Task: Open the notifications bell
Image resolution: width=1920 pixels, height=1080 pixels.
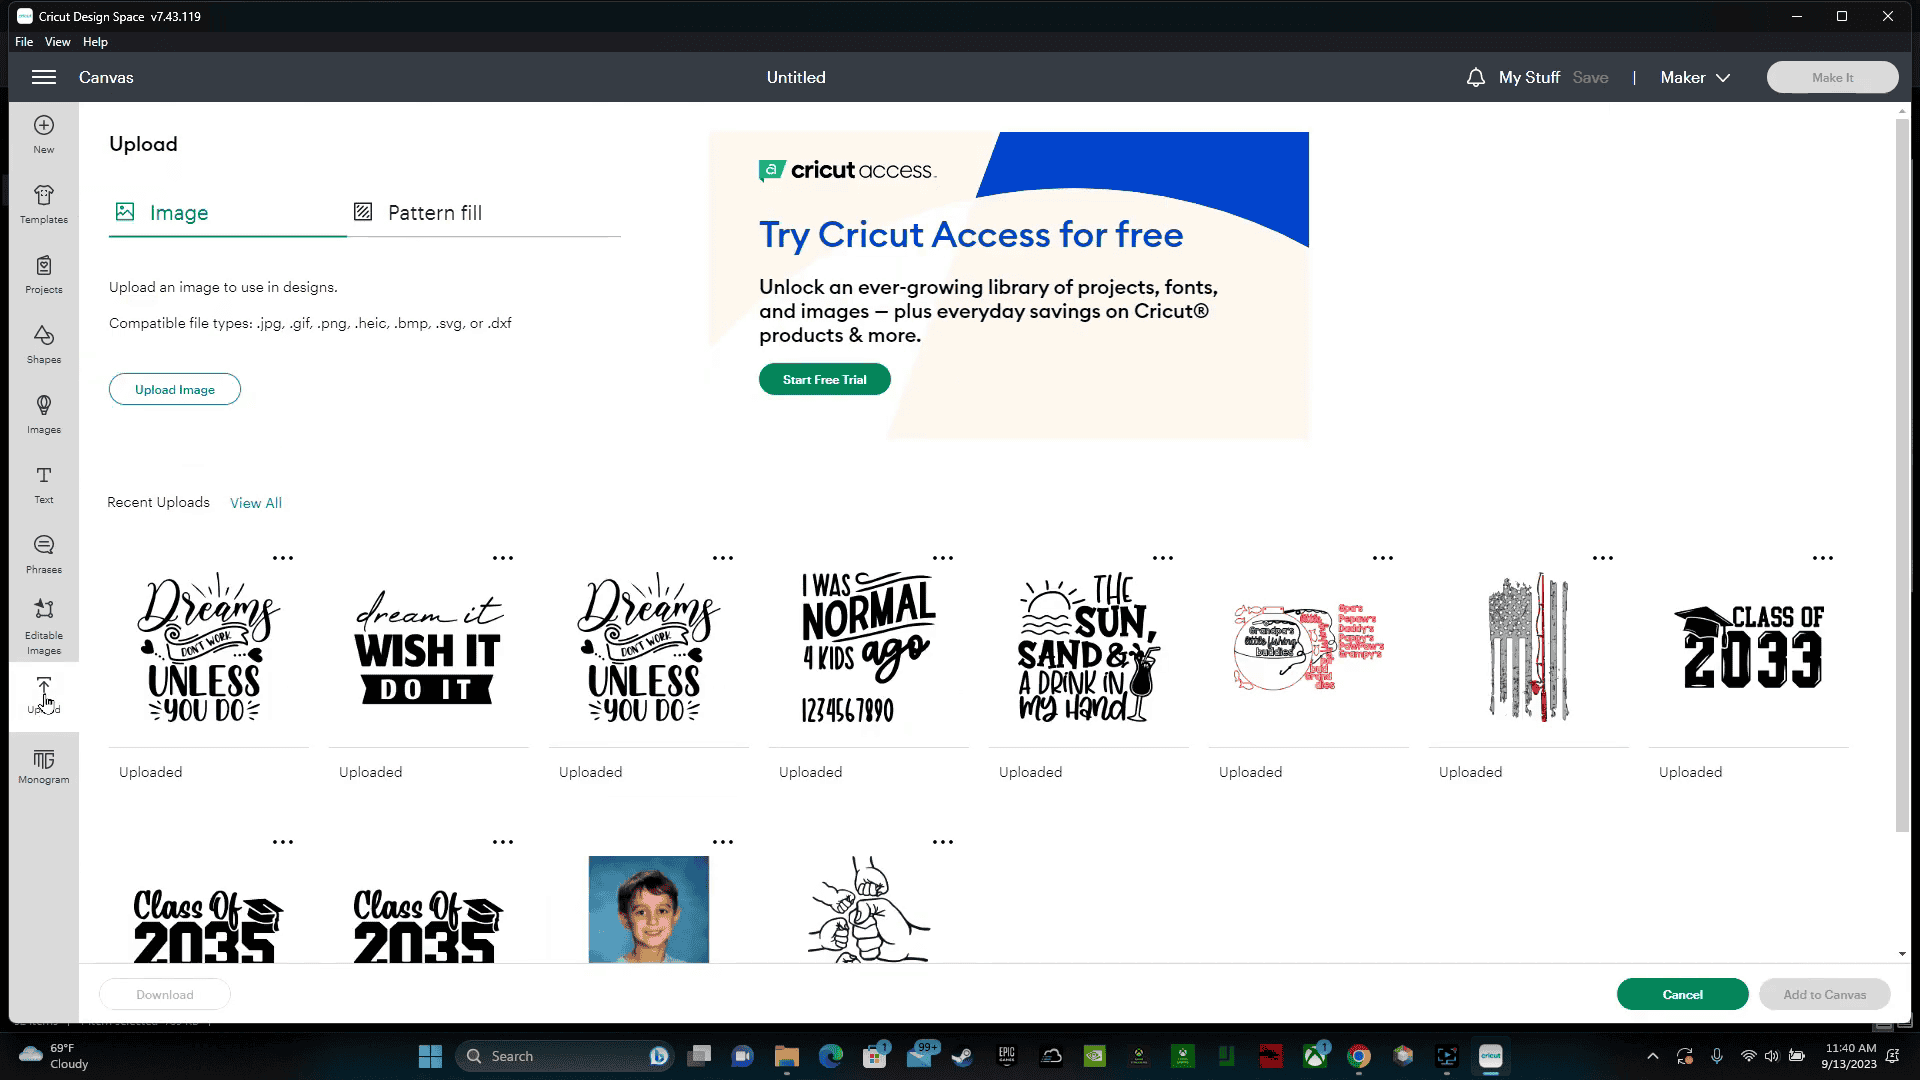Action: pyautogui.click(x=1475, y=77)
